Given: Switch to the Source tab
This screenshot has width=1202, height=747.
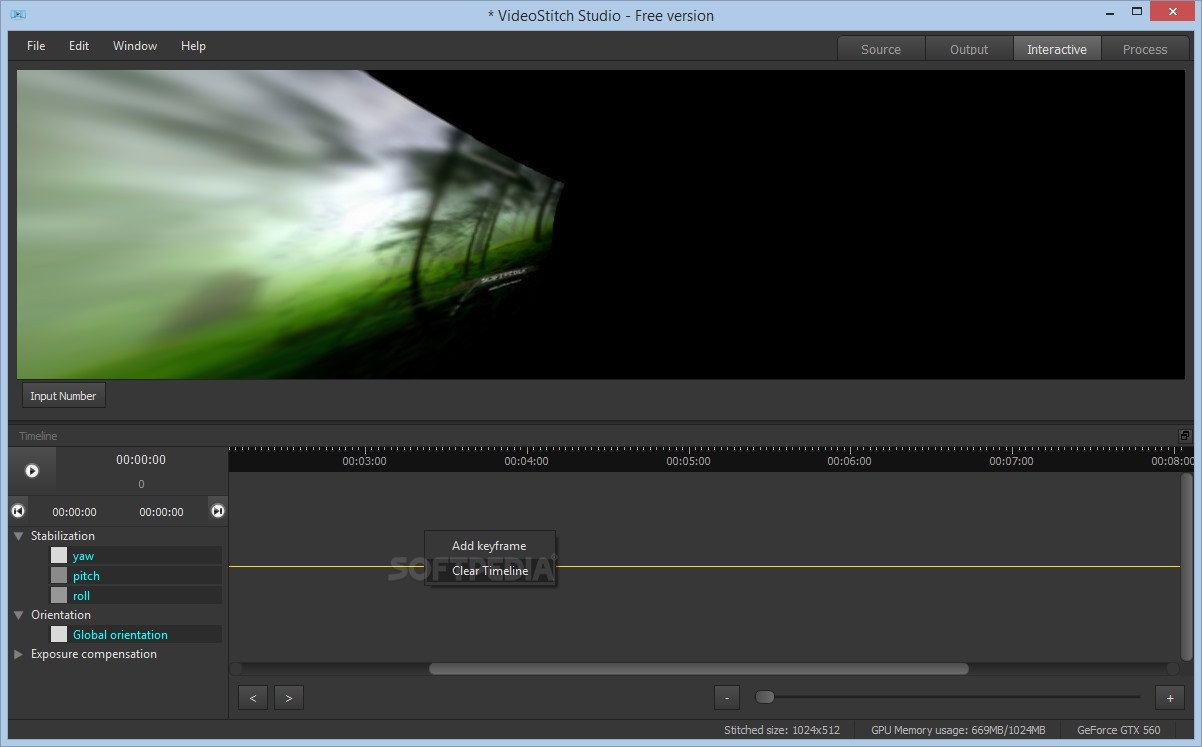Looking at the screenshot, I should (881, 49).
